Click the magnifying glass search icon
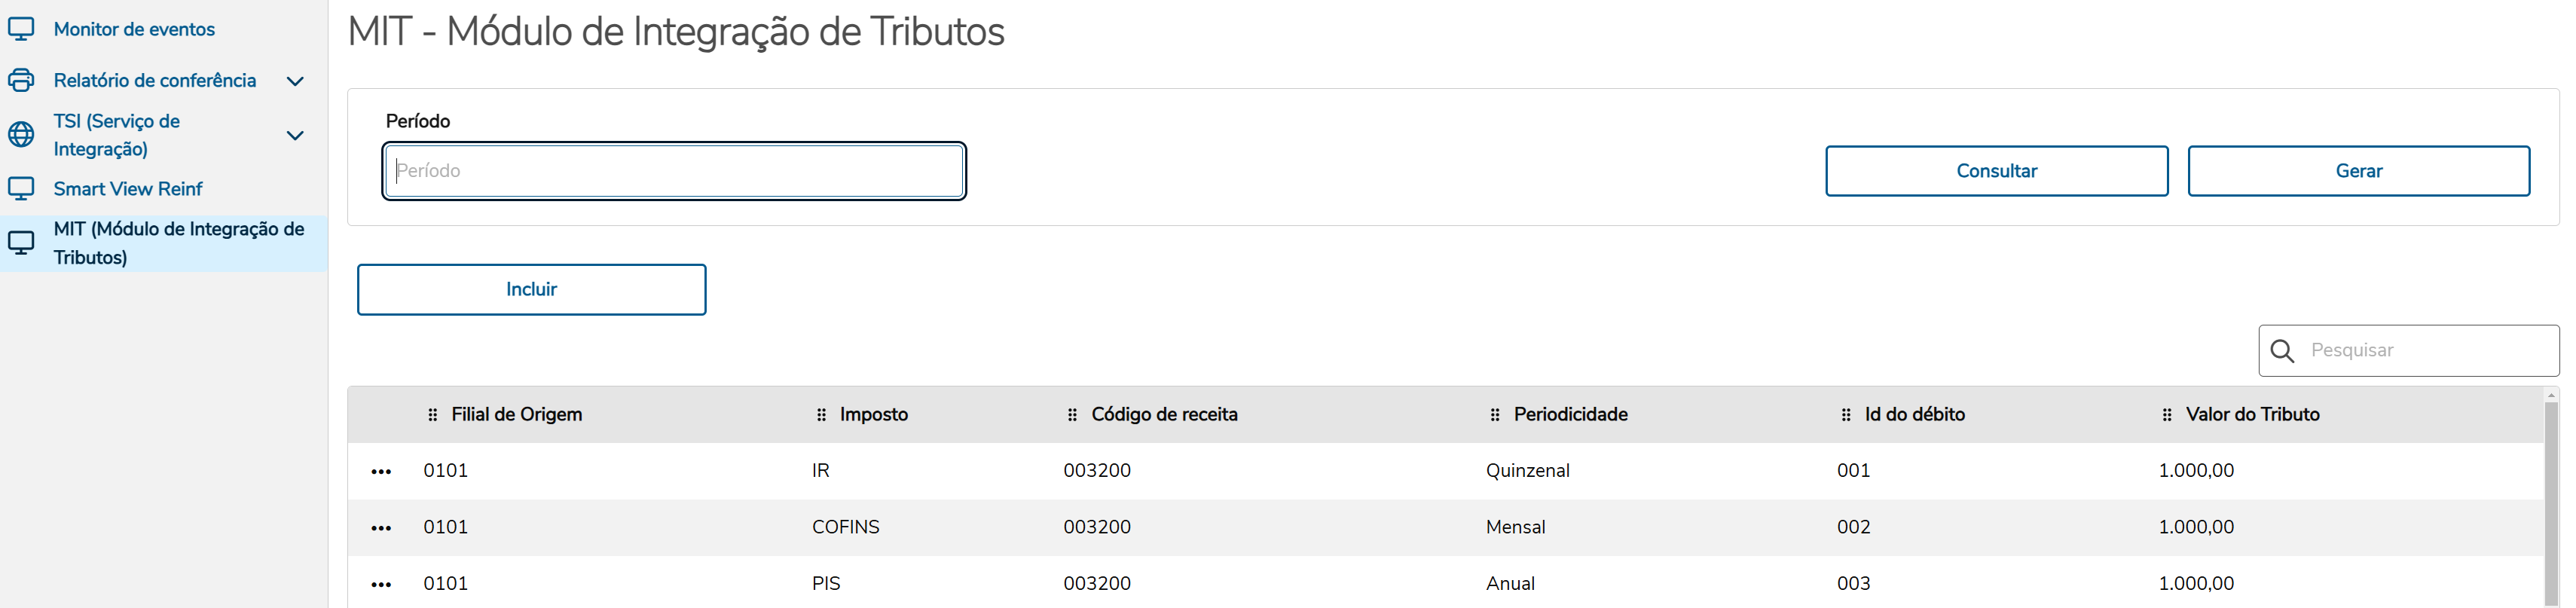This screenshot has width=2576, height=608. 2282,351
